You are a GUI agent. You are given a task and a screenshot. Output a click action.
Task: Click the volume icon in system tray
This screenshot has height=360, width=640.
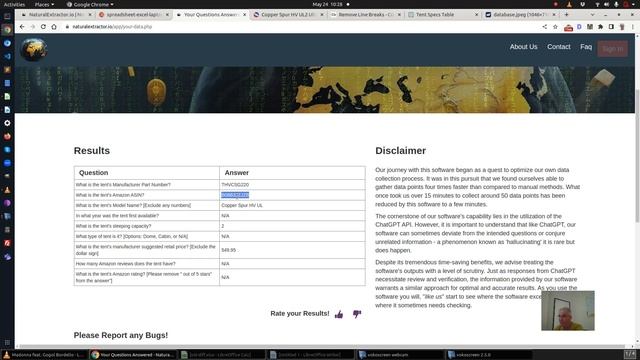coord(607,4)
